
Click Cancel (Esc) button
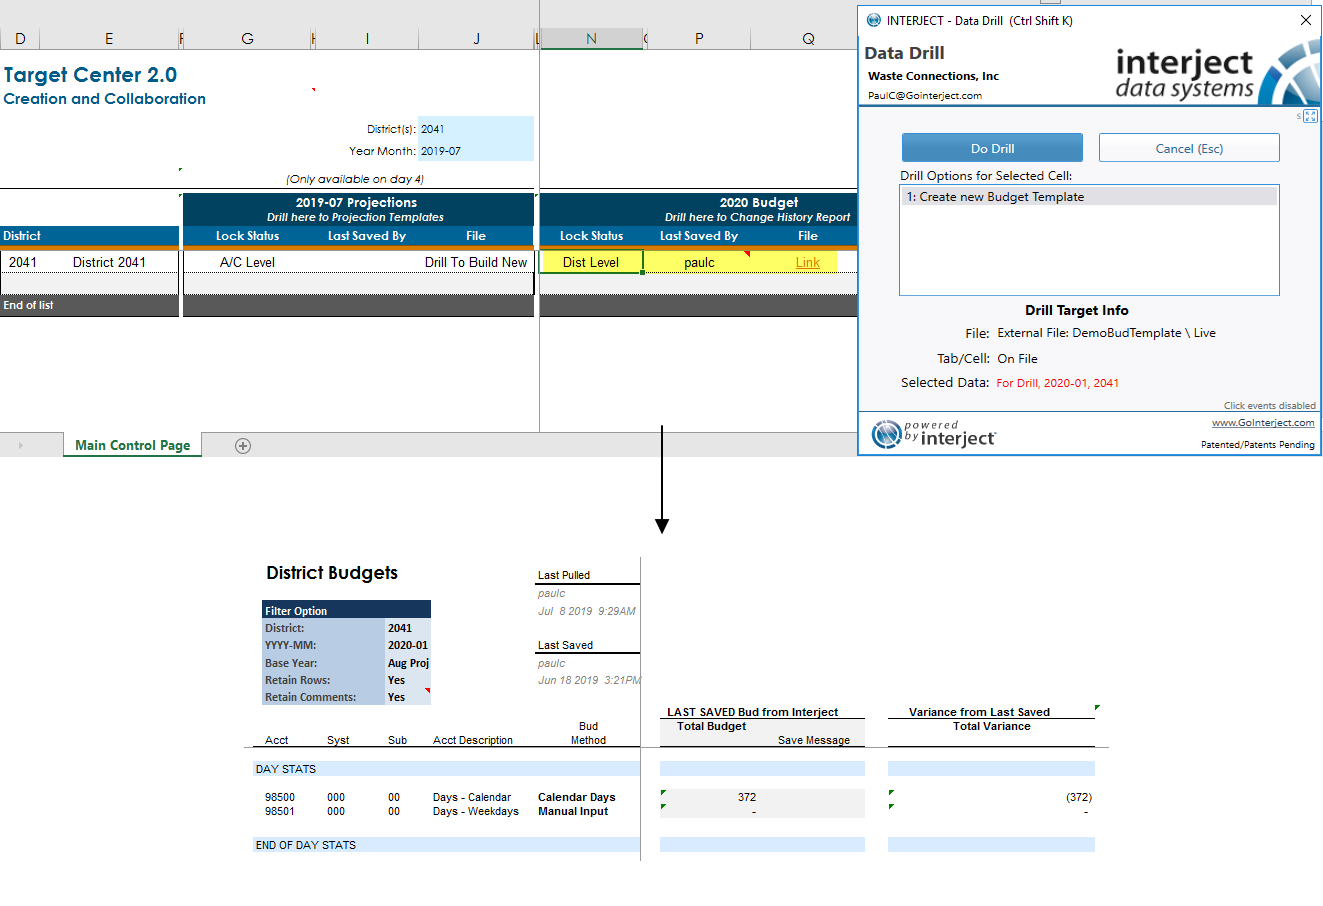1189,148
